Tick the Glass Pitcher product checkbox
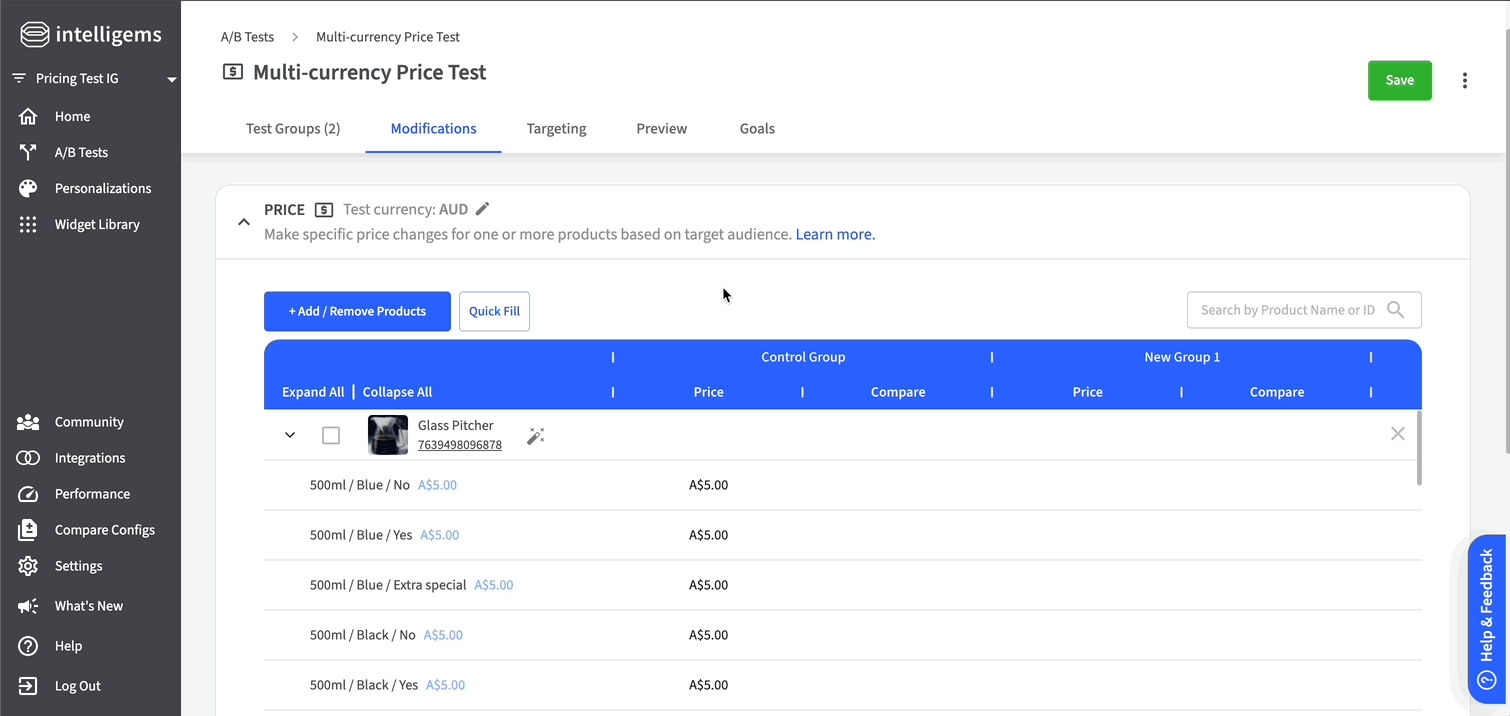Image resolution: width=1510 pixels, height=716 pixels. pyautogui.click(x=331, y=436)
